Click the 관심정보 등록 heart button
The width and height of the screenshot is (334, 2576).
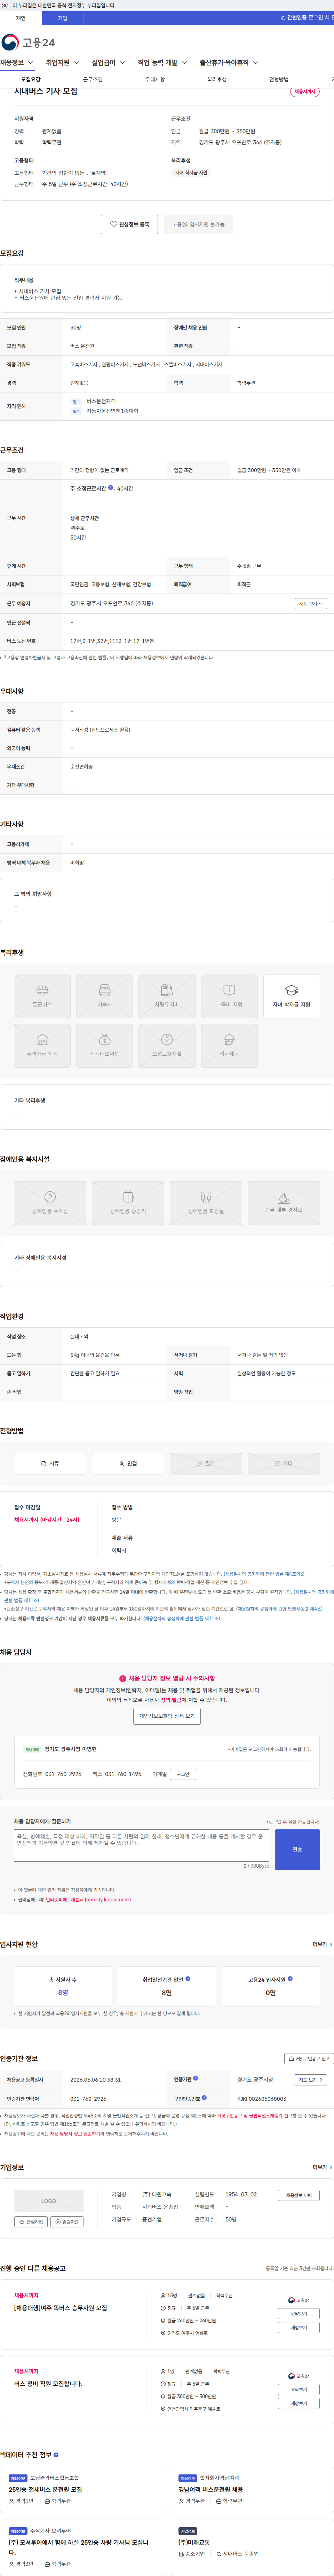129,225
